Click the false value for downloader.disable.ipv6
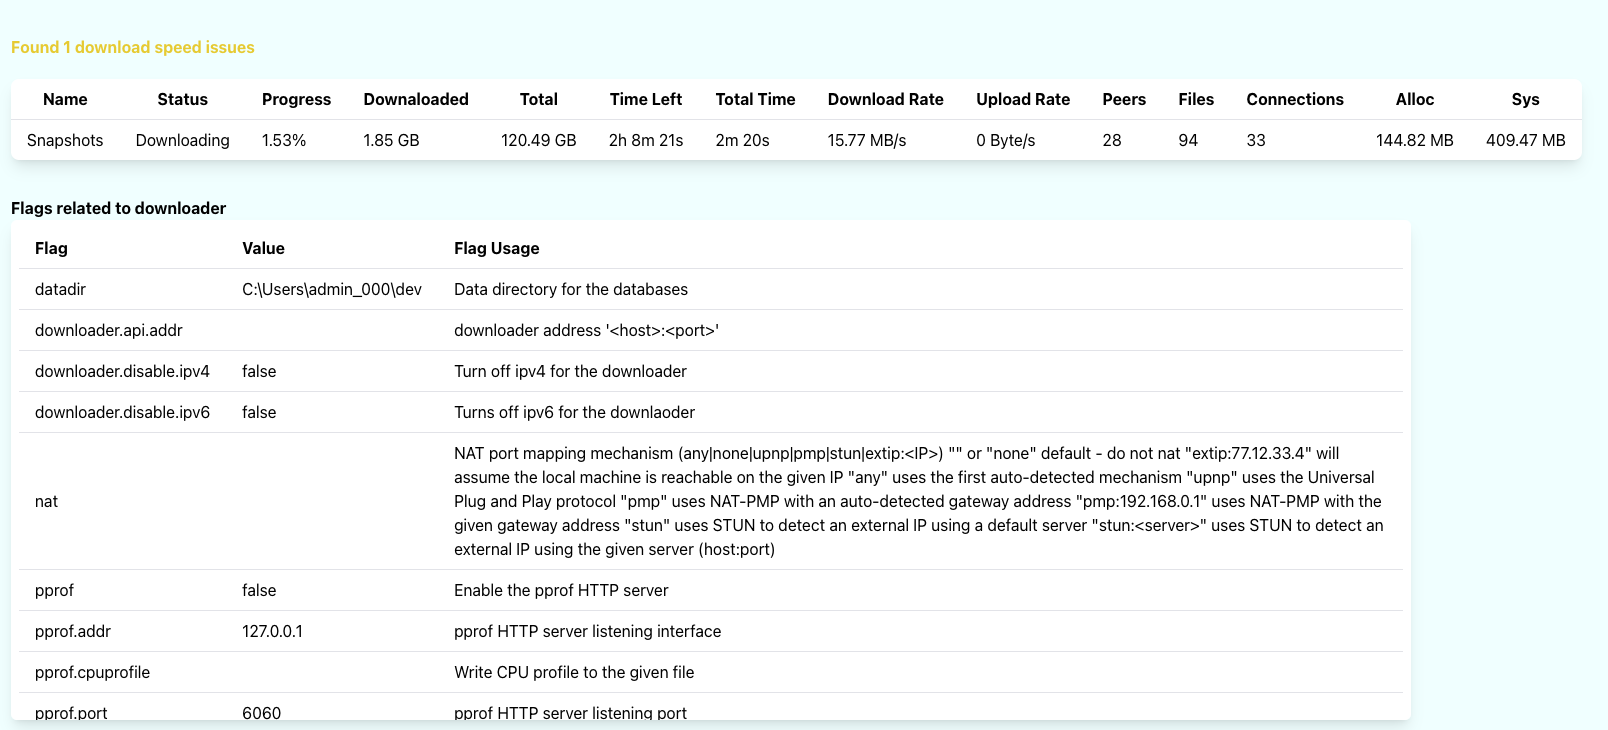The height and width of the screenshot is (730, 1608). 259,412
